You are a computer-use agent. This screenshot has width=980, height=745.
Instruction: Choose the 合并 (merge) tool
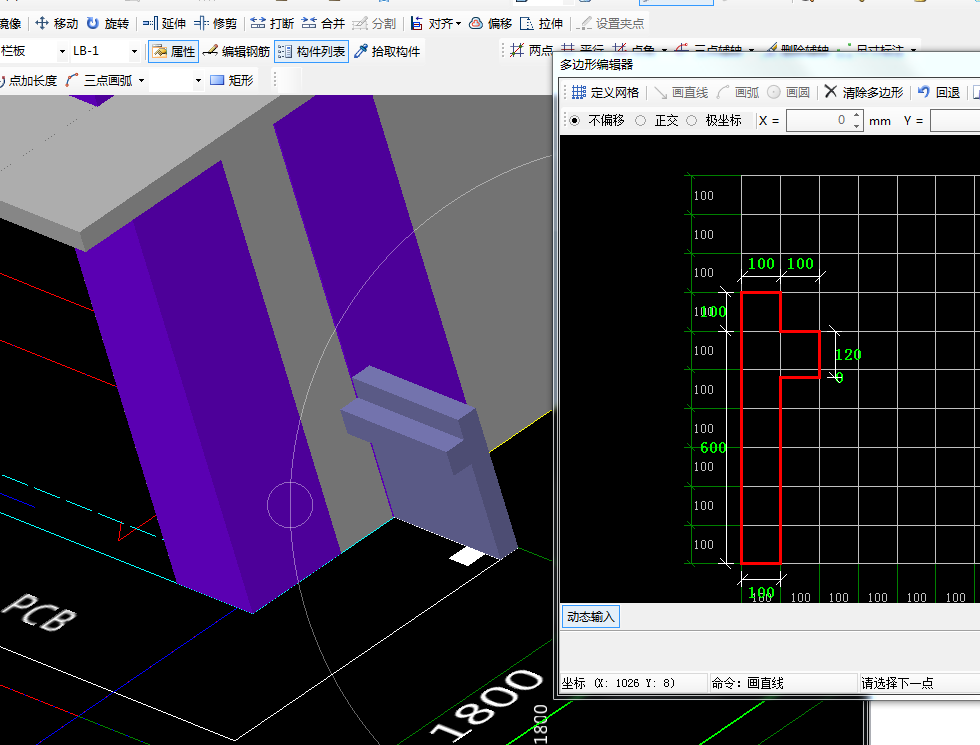(323, 24)
